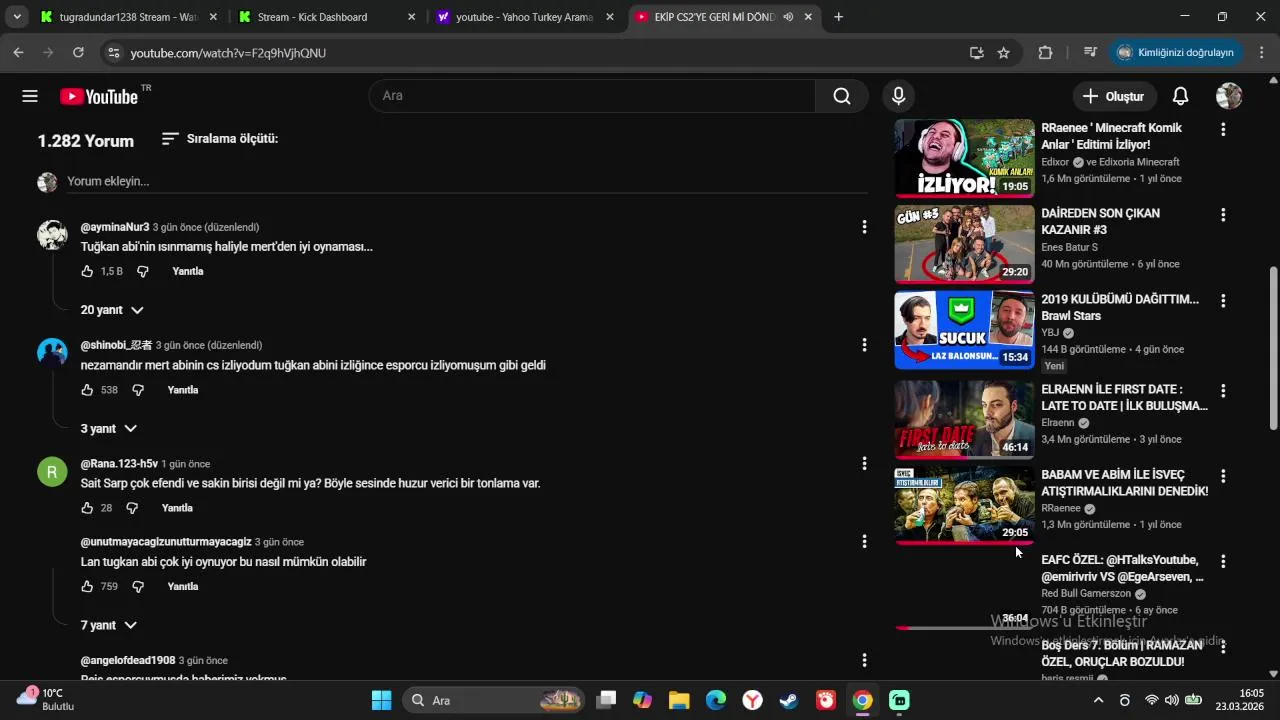Open the Sıralama ölçütü sort menu
1280x720 pixels.
[220, 139]
